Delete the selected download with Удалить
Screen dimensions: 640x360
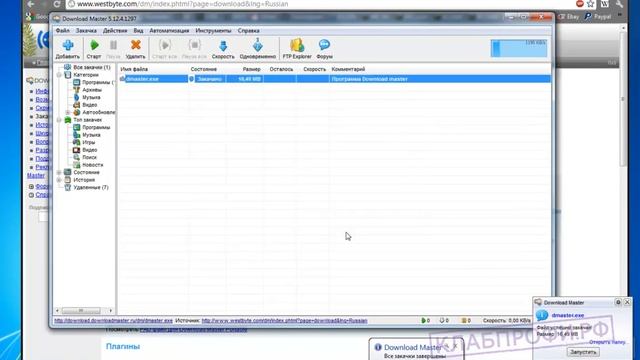point(136,49)
